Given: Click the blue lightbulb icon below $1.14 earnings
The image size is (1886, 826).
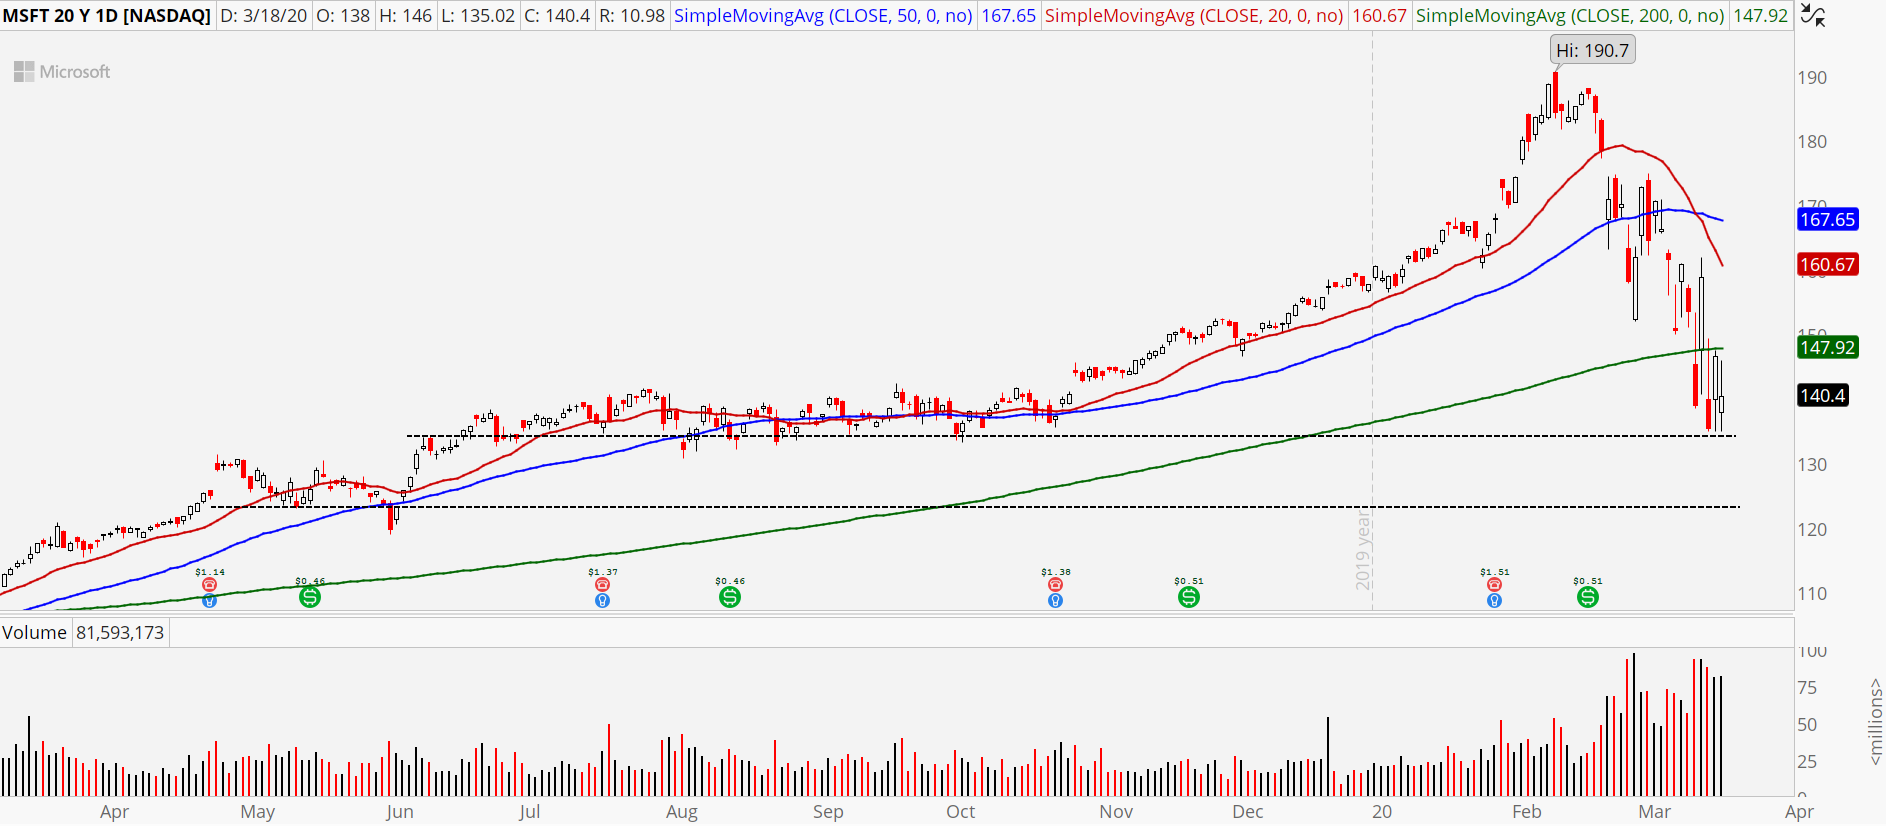Looking at the screenshot, I should coord(209,600).
